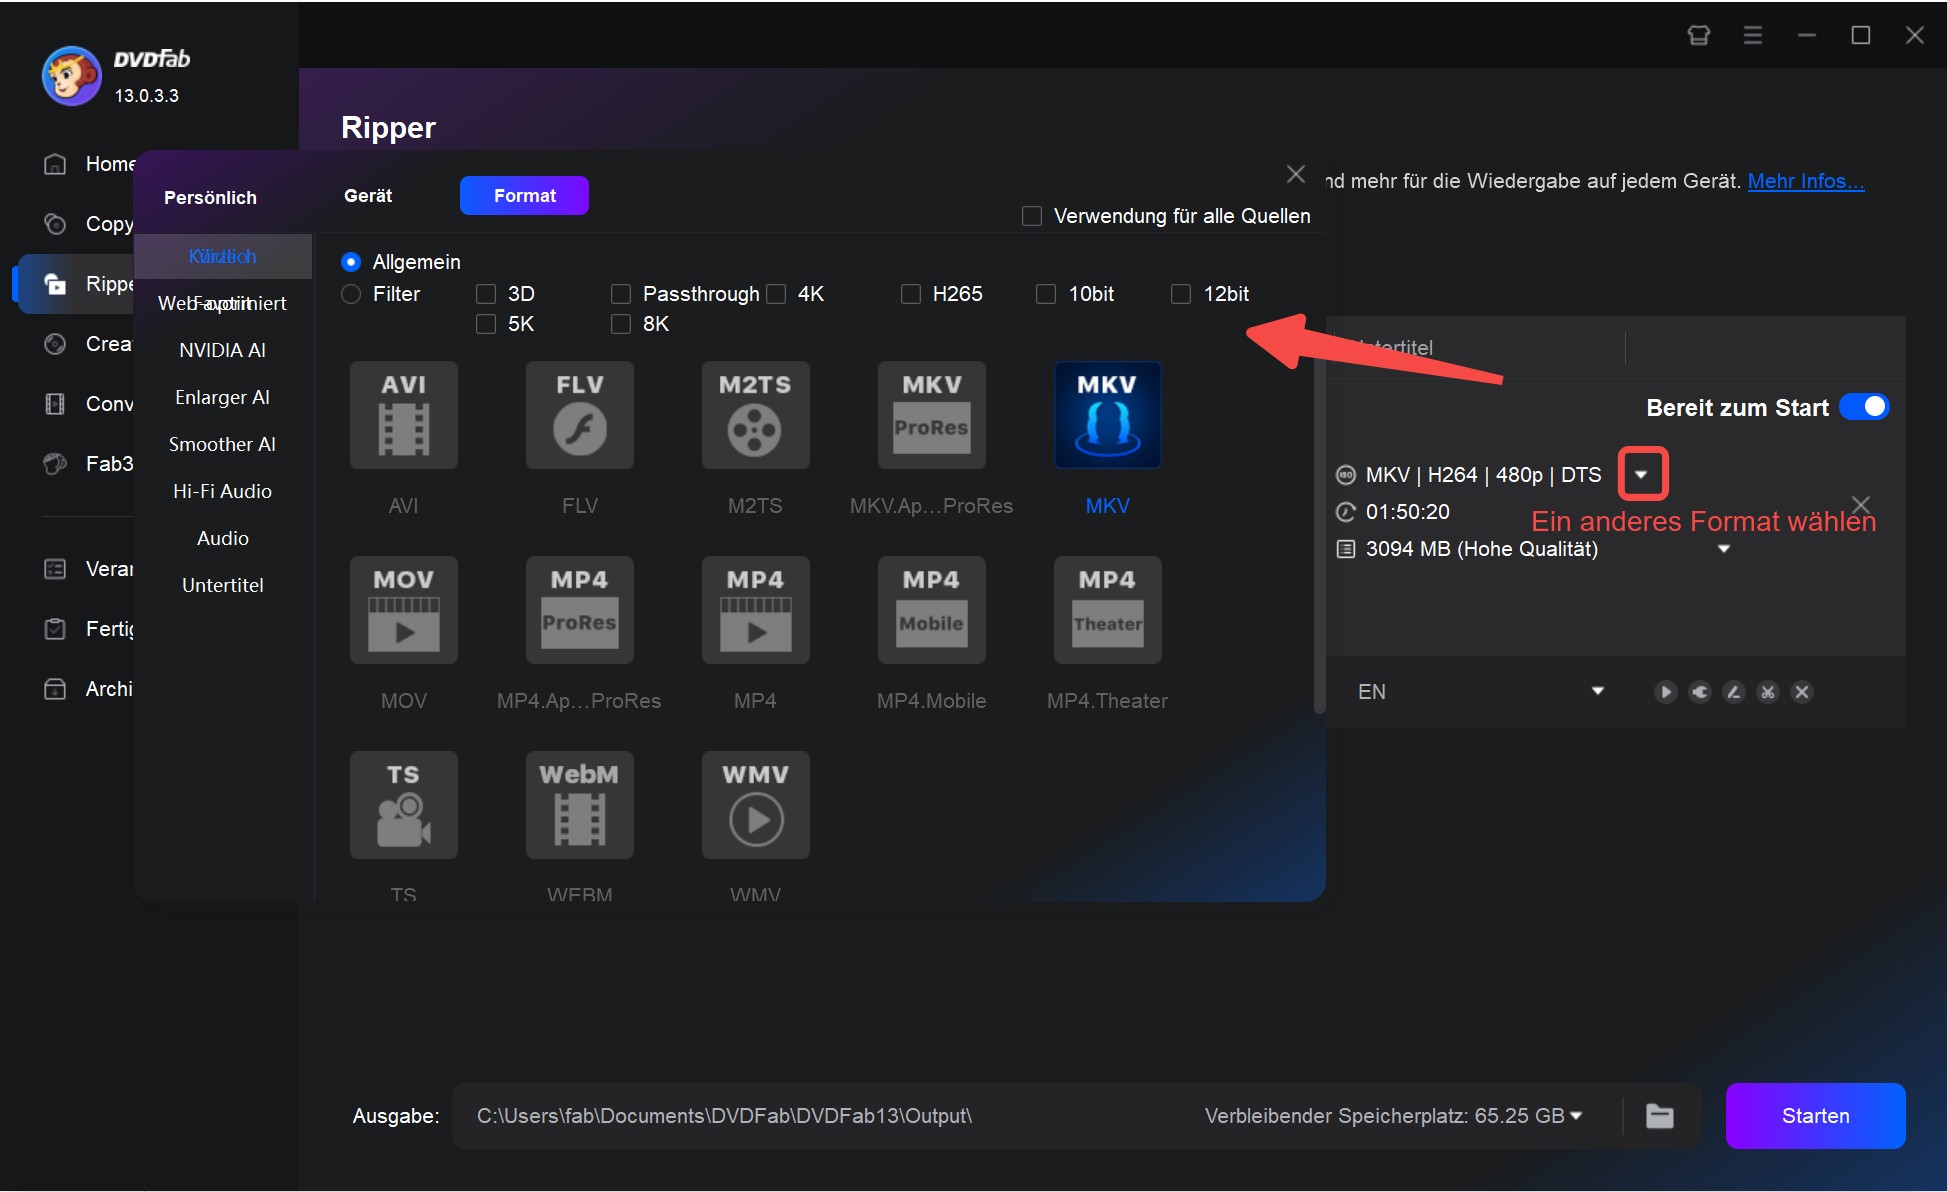Pick the TS format icon
The image size is (1947, 1192).
click(403, 805)
